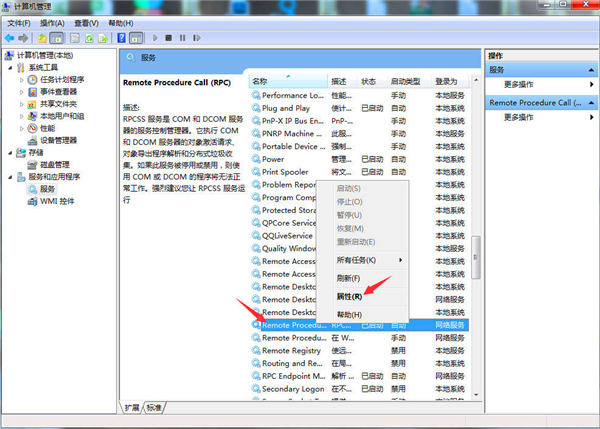Select 本地用户和组 icon in tree
This screenshot has height=429, width=600.
(x=33, y=116)
